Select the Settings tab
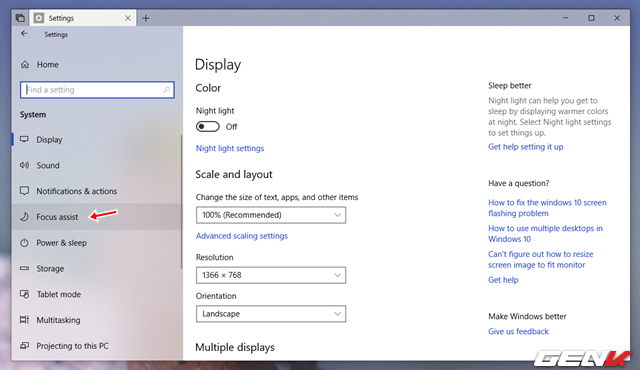 [x=83, y=18]
